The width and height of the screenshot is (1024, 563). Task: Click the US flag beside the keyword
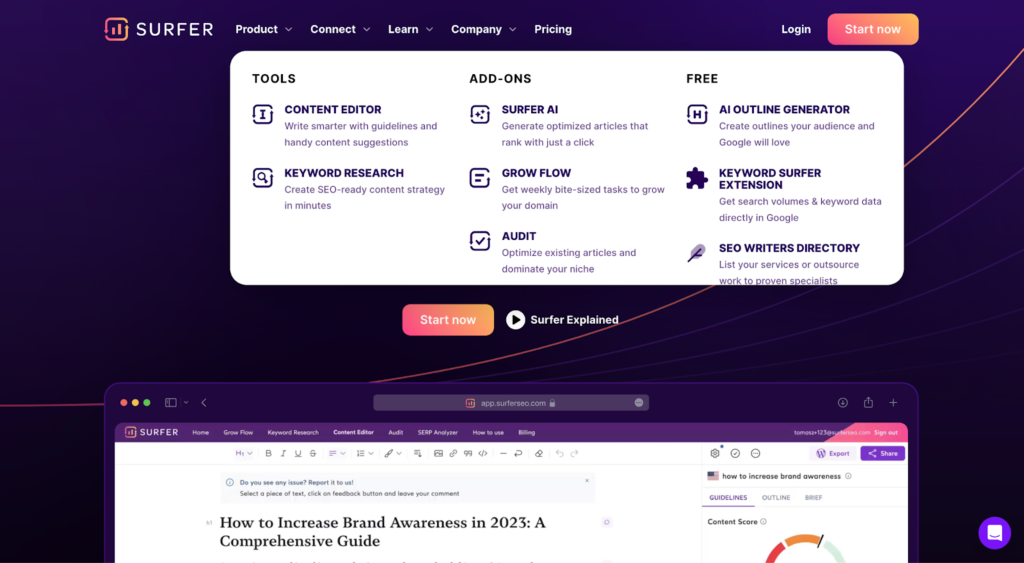point(713,476)
